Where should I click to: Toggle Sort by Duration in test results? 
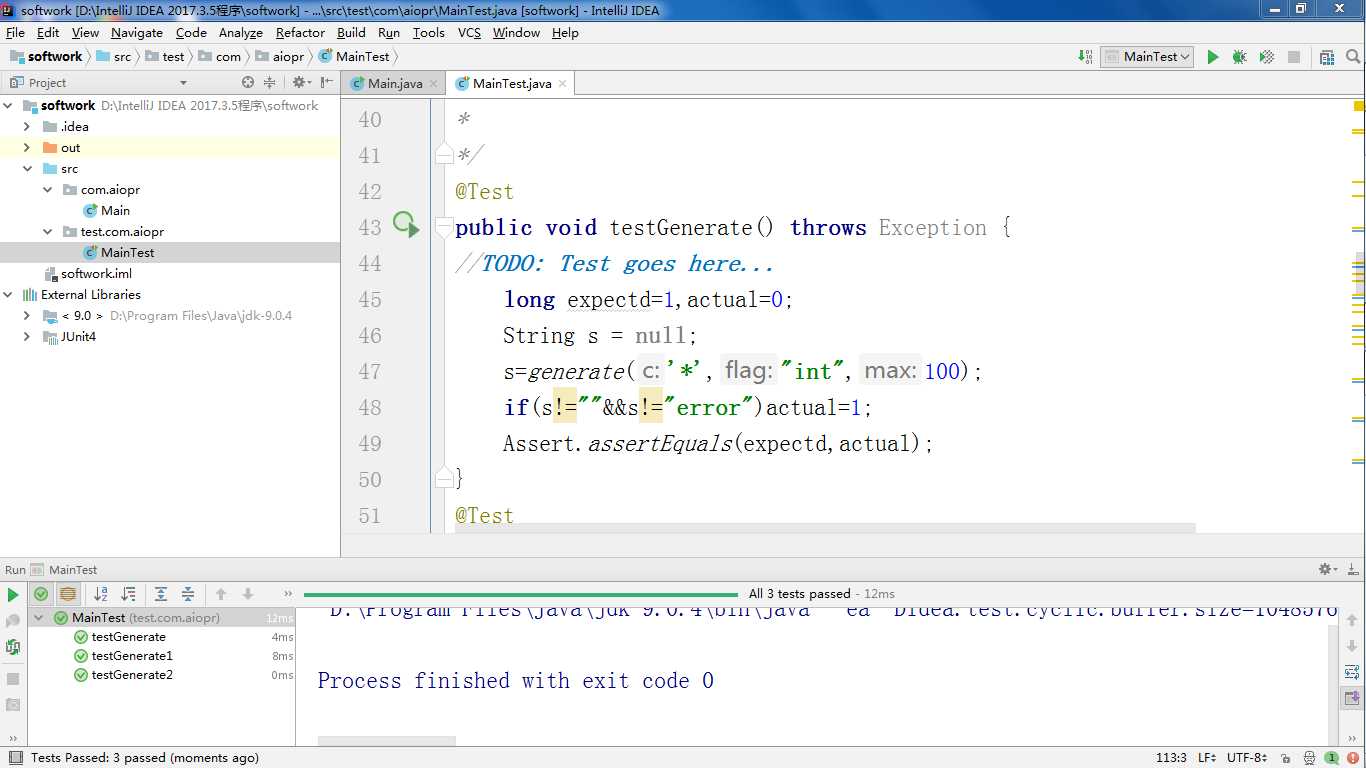(128, 594)
